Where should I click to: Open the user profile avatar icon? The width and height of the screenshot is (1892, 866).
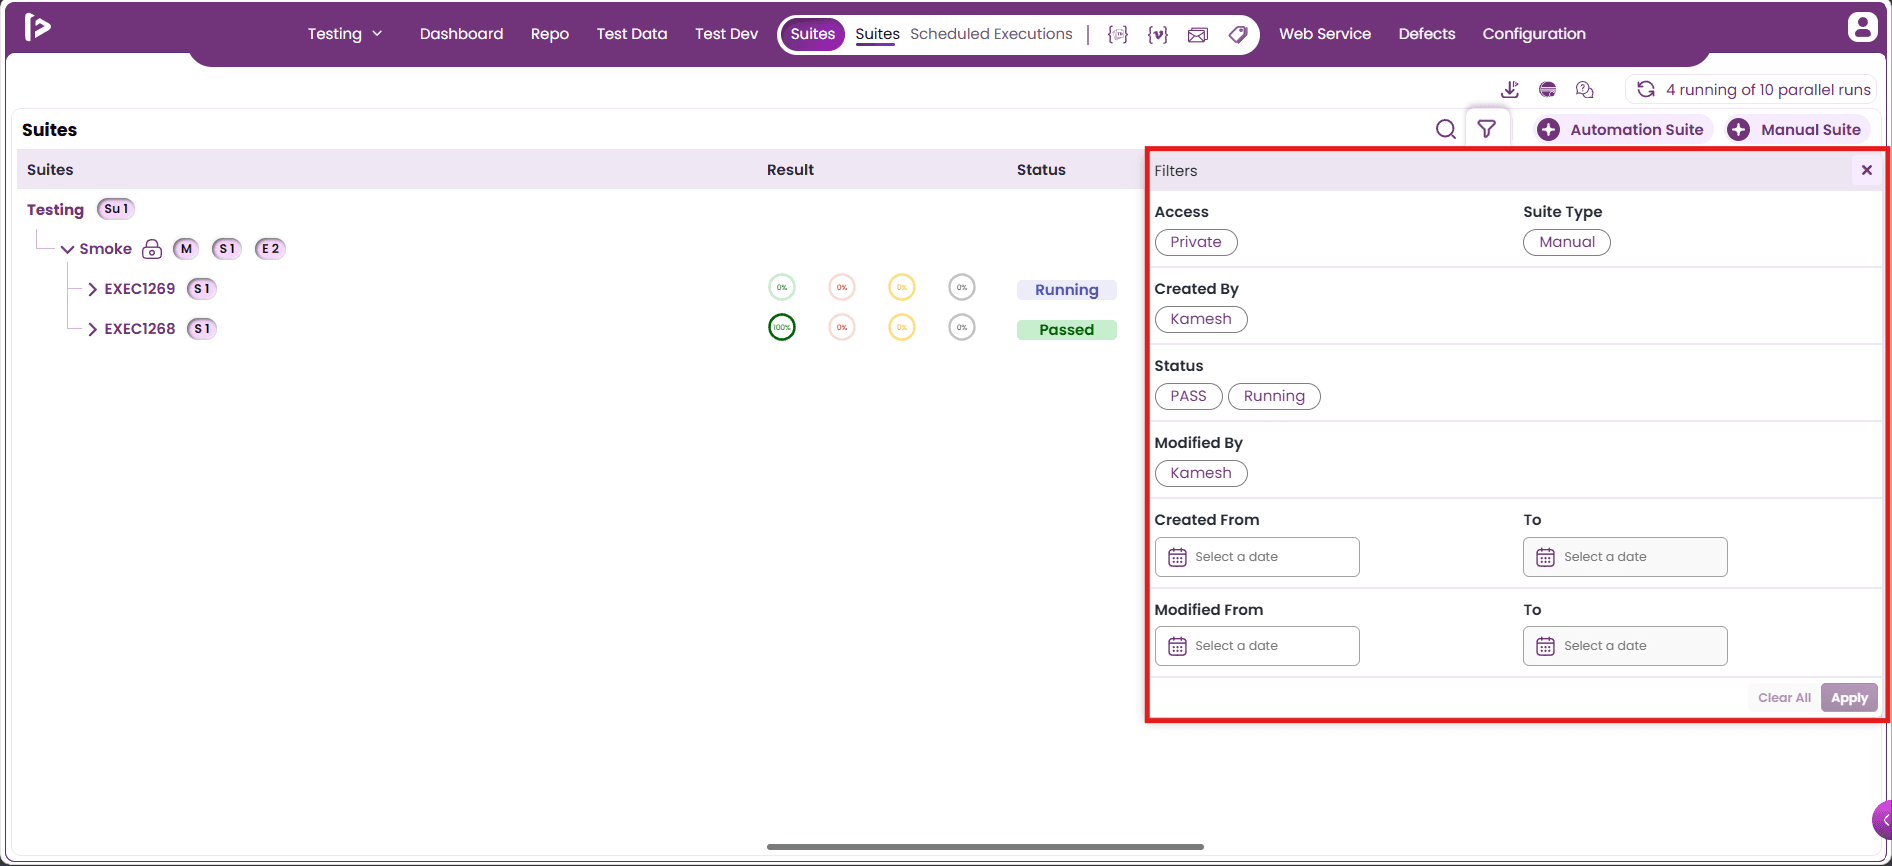coord(1862,27)
